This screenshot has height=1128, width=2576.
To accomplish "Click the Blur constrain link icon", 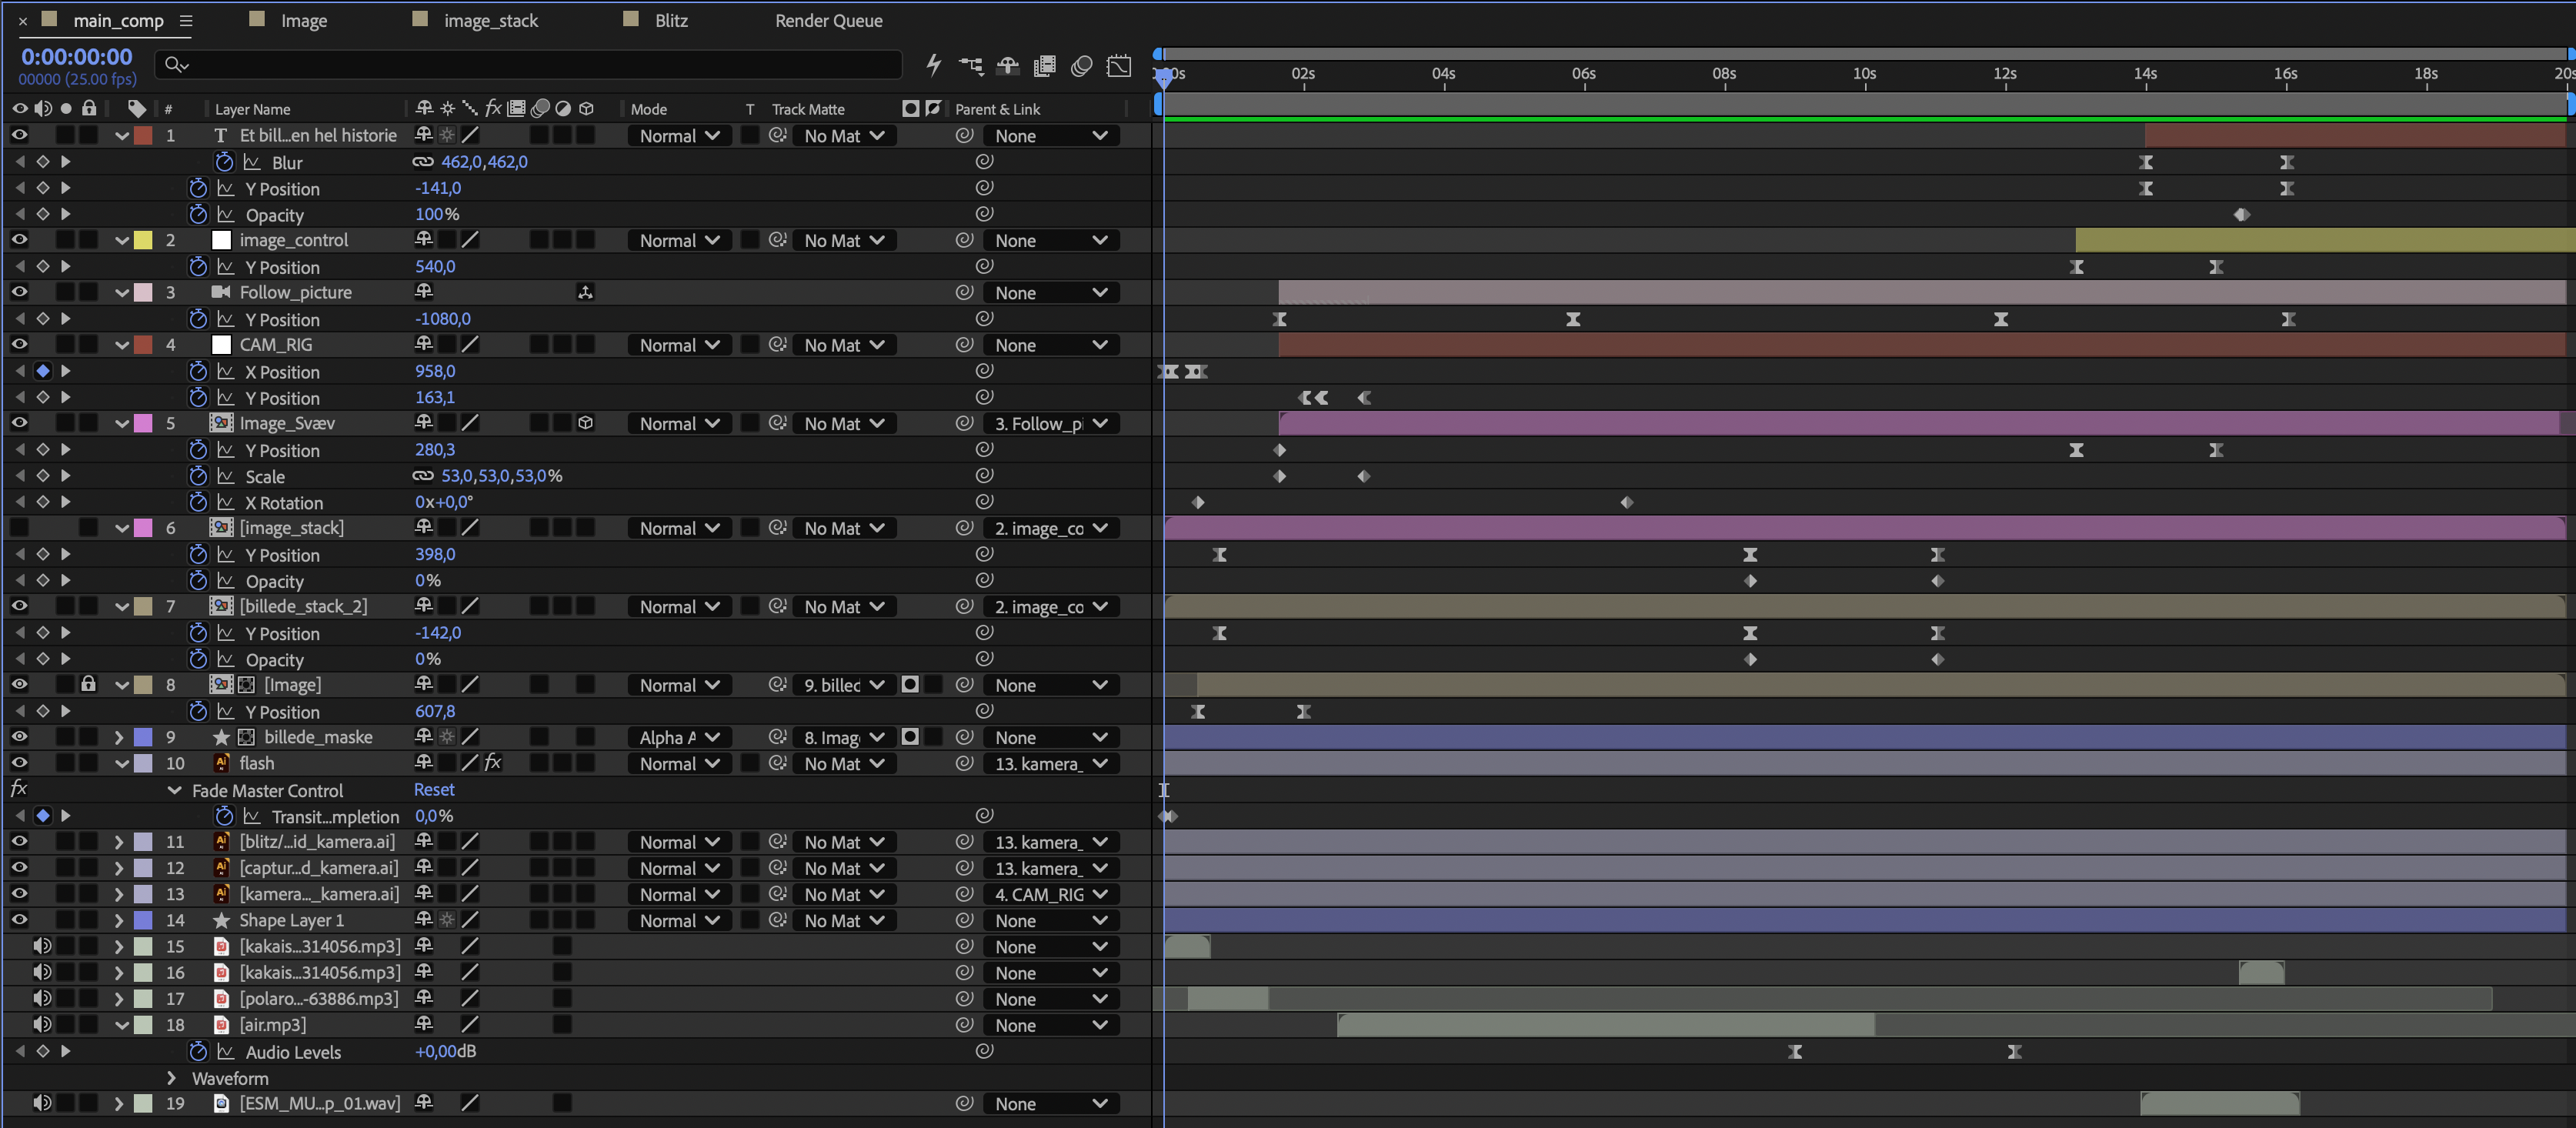I will click(423, 162).
